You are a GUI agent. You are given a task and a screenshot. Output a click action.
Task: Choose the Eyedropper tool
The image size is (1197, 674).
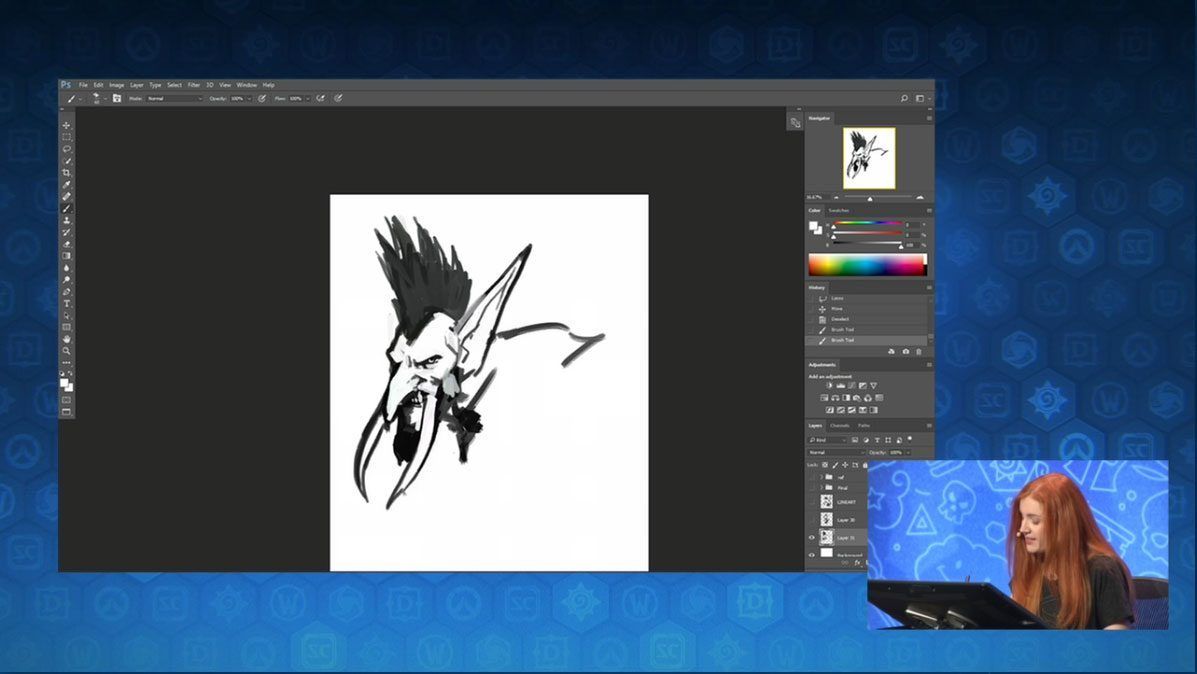point(67,185)
